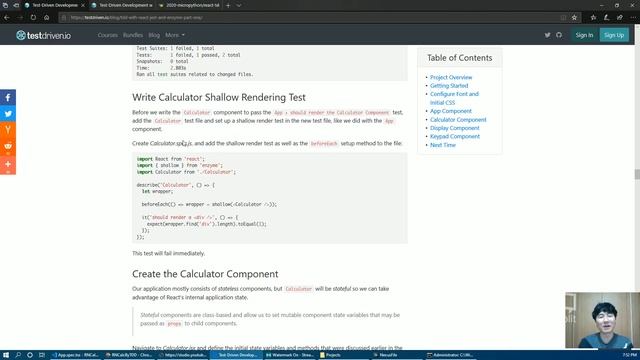
Task: Click the webcam video thumbnail
Action: [602, 320]
